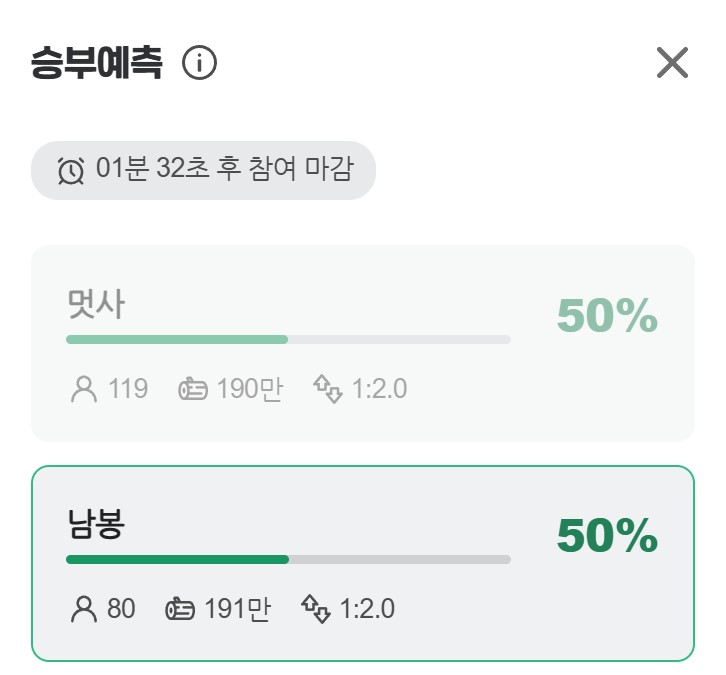
Task: Click the points ticket icon under 남봉
Action: (x=180, y=608)
